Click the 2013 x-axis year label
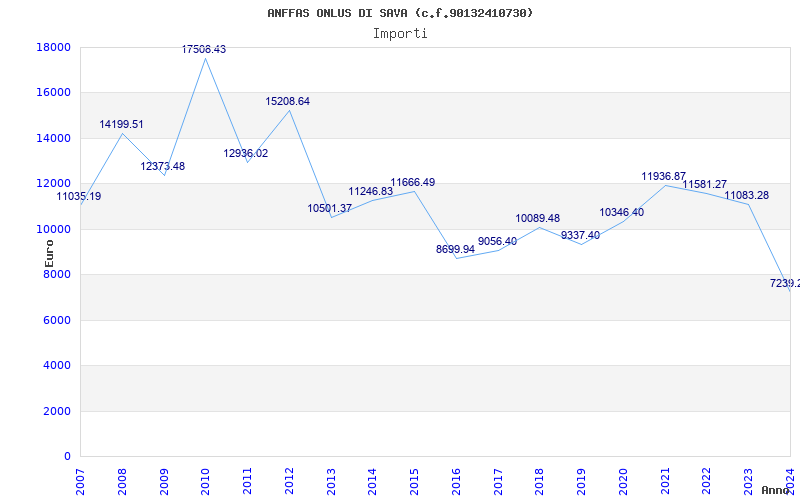 click(331, 482)
